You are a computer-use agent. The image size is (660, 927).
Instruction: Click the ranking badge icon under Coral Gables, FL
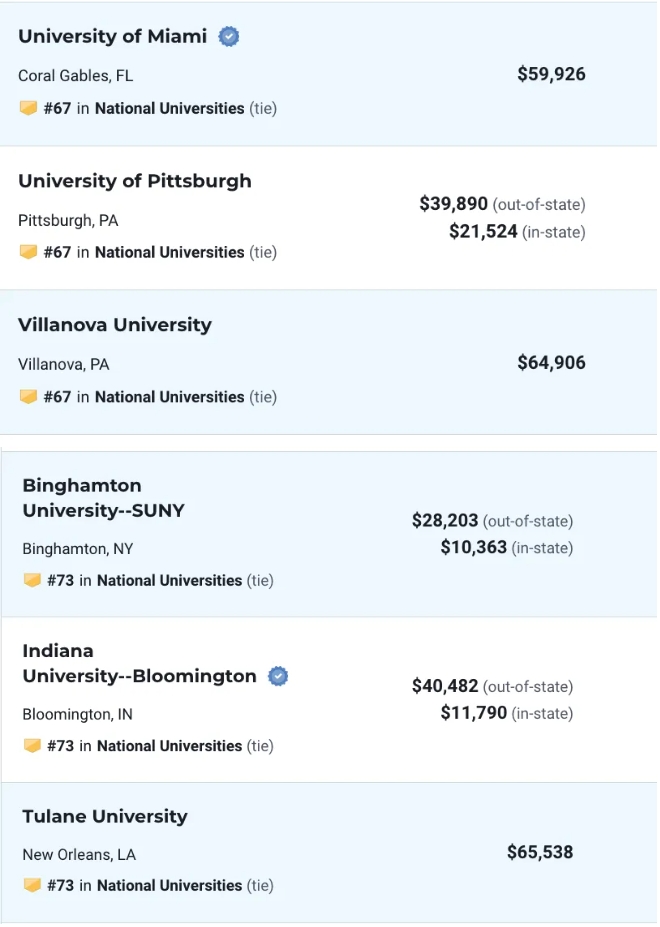28,108
